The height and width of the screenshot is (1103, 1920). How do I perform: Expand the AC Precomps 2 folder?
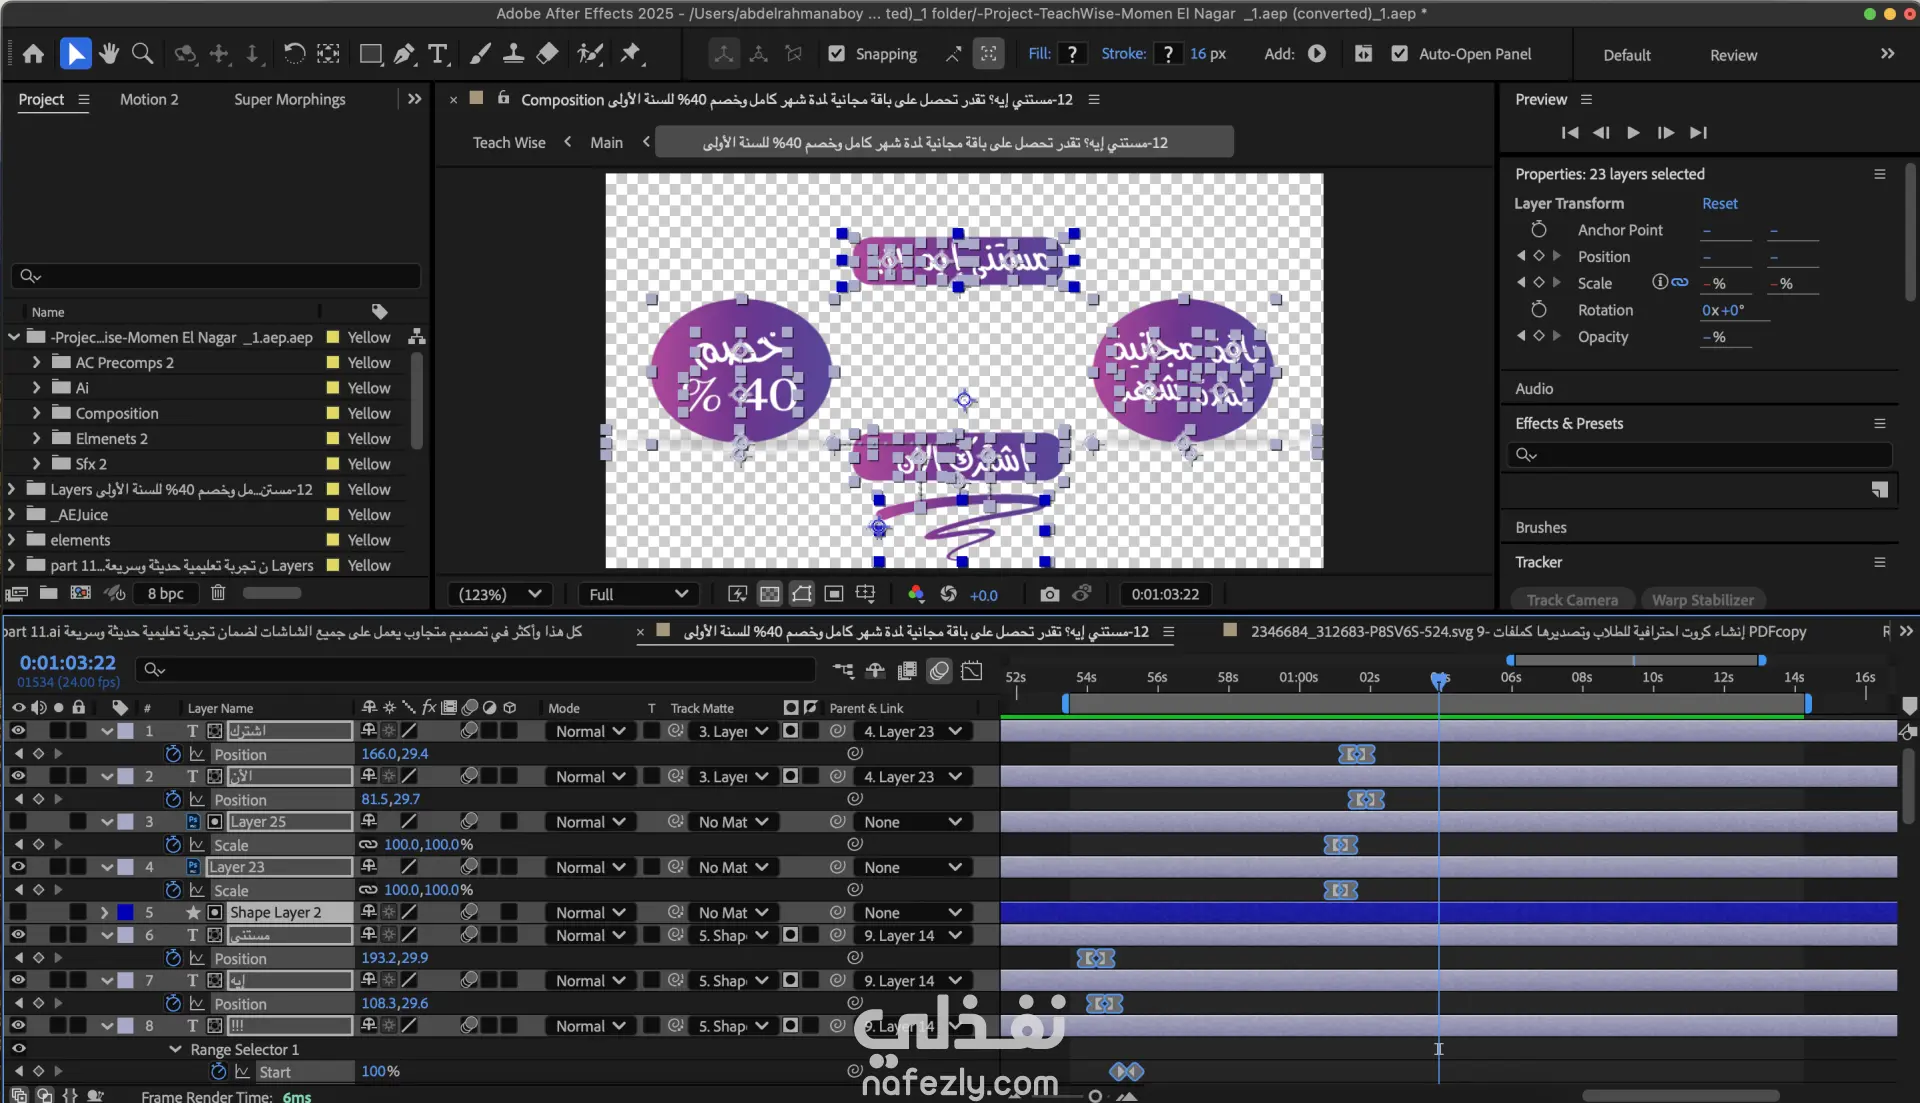[37, 363]
